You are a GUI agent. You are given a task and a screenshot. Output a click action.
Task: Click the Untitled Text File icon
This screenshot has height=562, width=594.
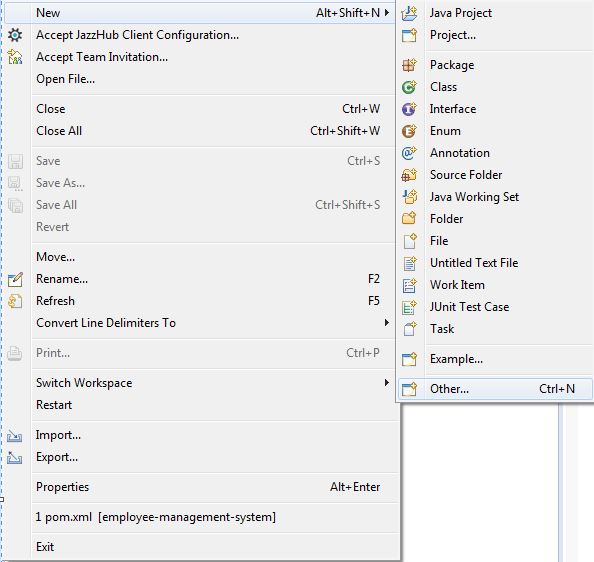(x=410, y=263)
